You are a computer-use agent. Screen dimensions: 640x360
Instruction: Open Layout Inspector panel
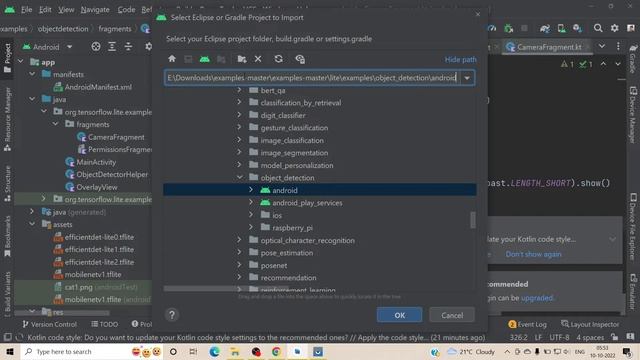590,324
